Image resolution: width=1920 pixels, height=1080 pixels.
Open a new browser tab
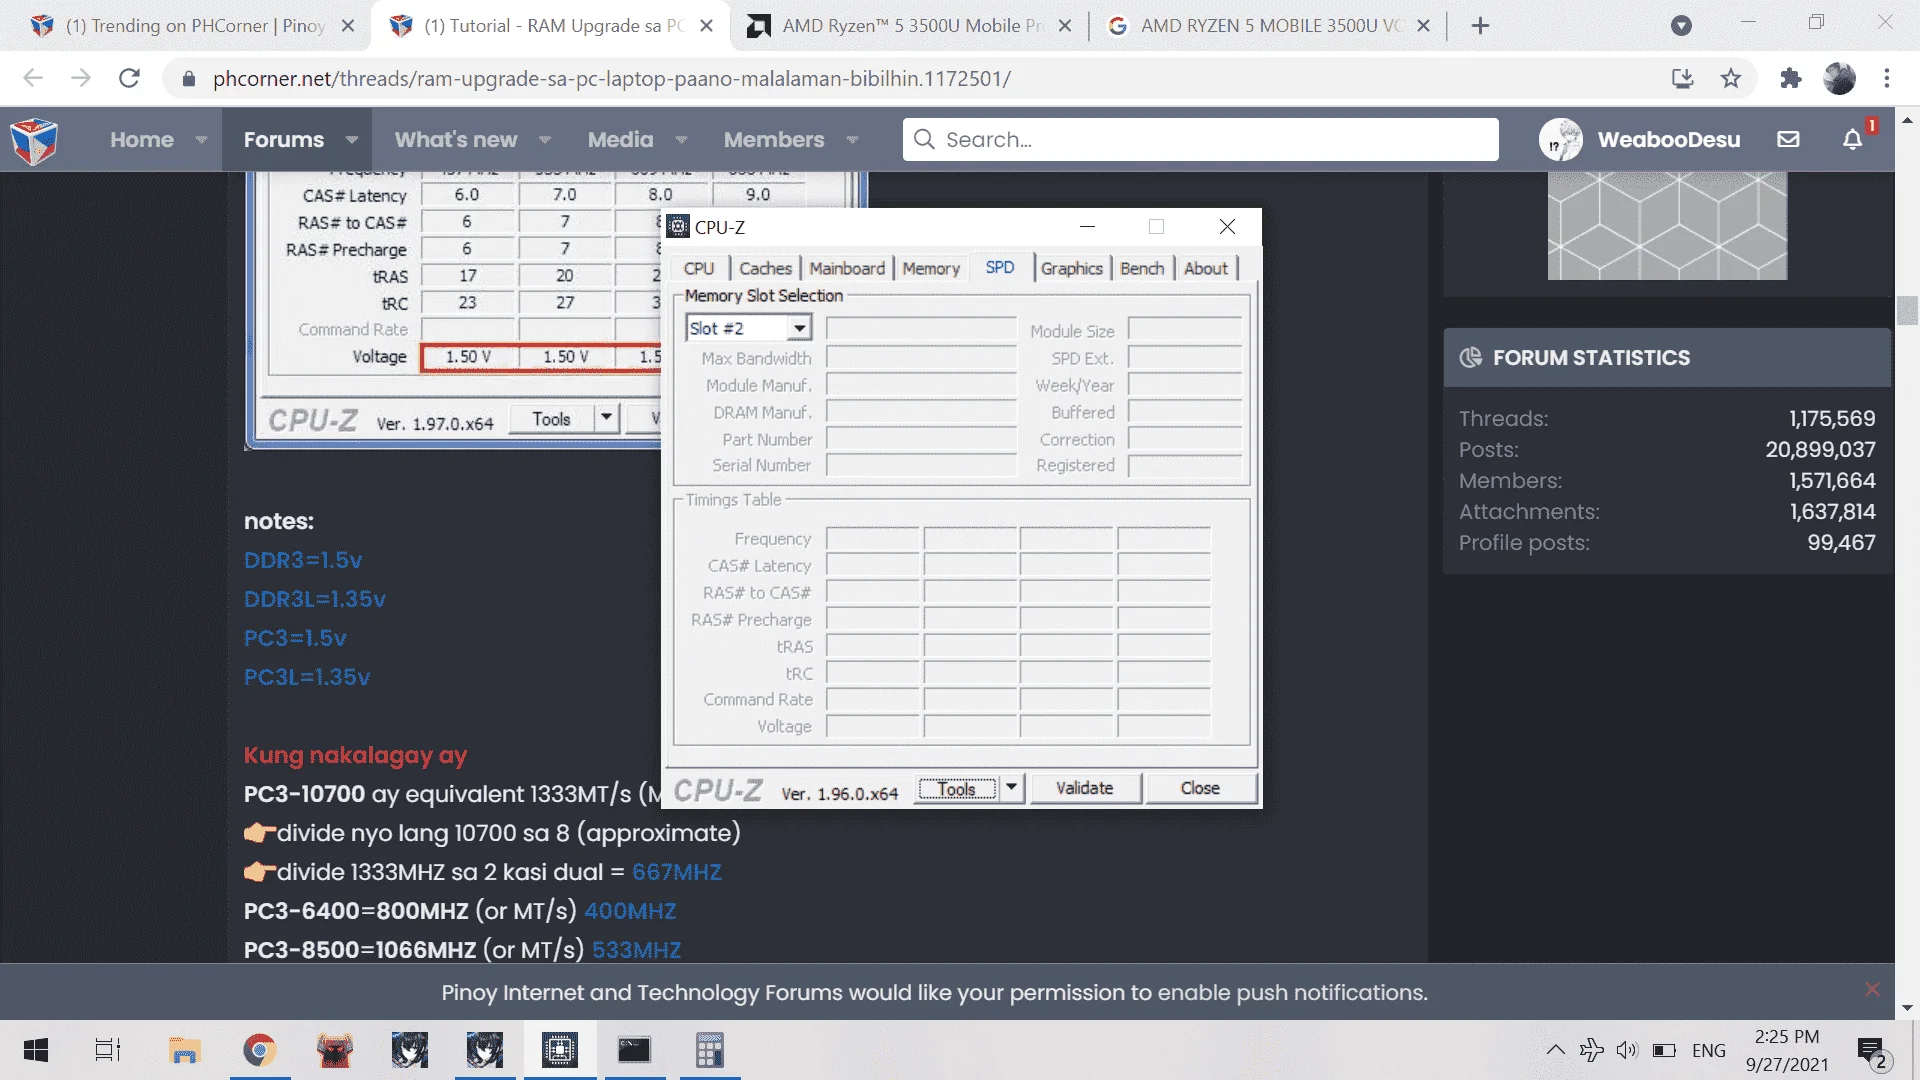(1481, 26)
